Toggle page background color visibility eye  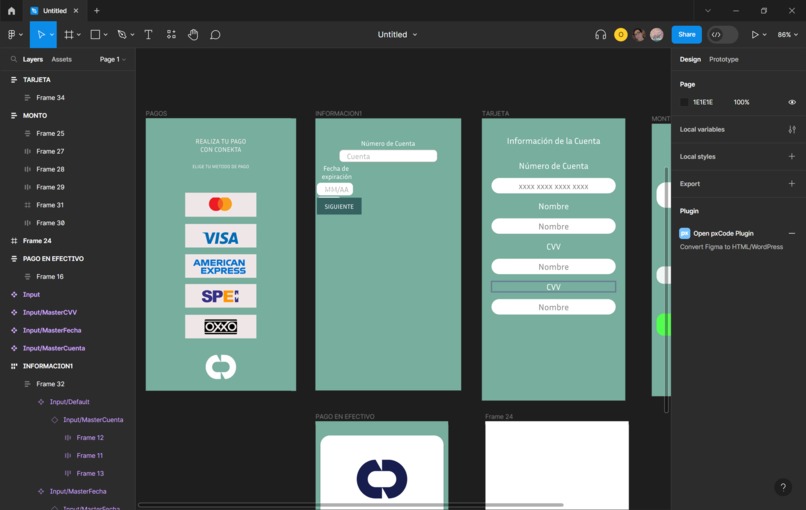pos(792,102)
